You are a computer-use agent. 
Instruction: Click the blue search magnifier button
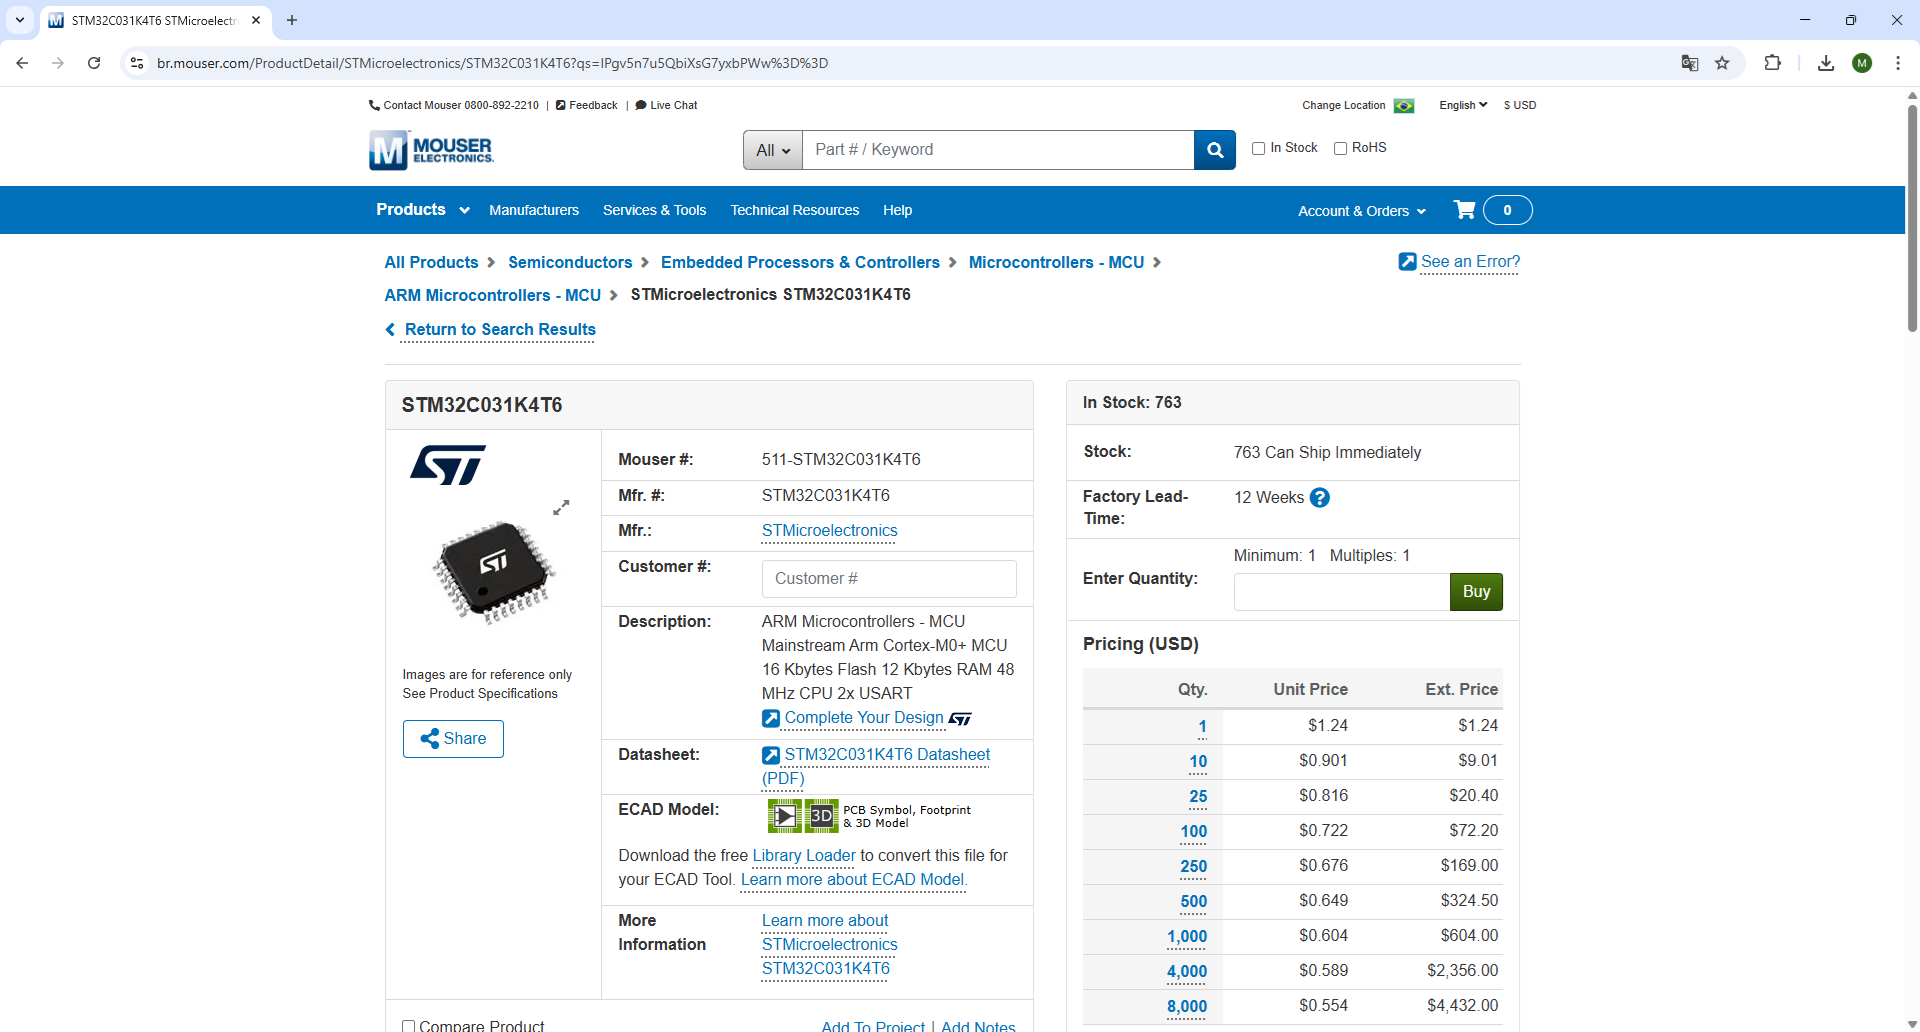pyautogui.click(x=1215, y=150)
